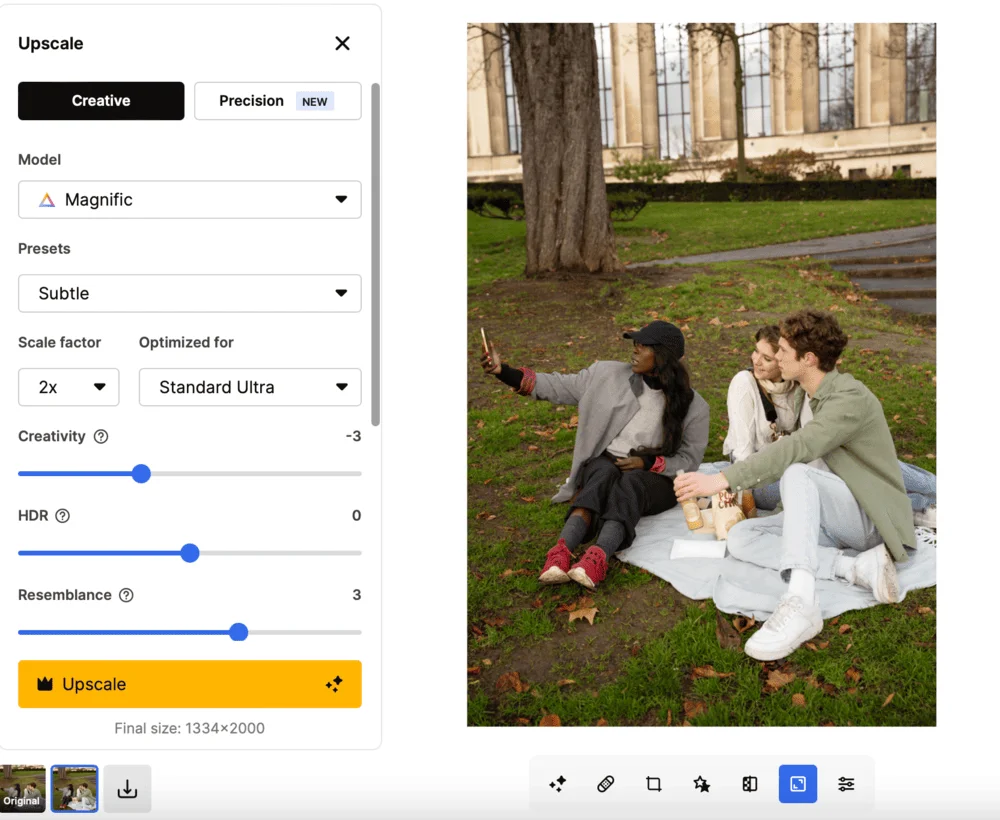Viewport: 1000px width, 820px height.
Task: Show help info for HDR
Action: click(63, 516)
